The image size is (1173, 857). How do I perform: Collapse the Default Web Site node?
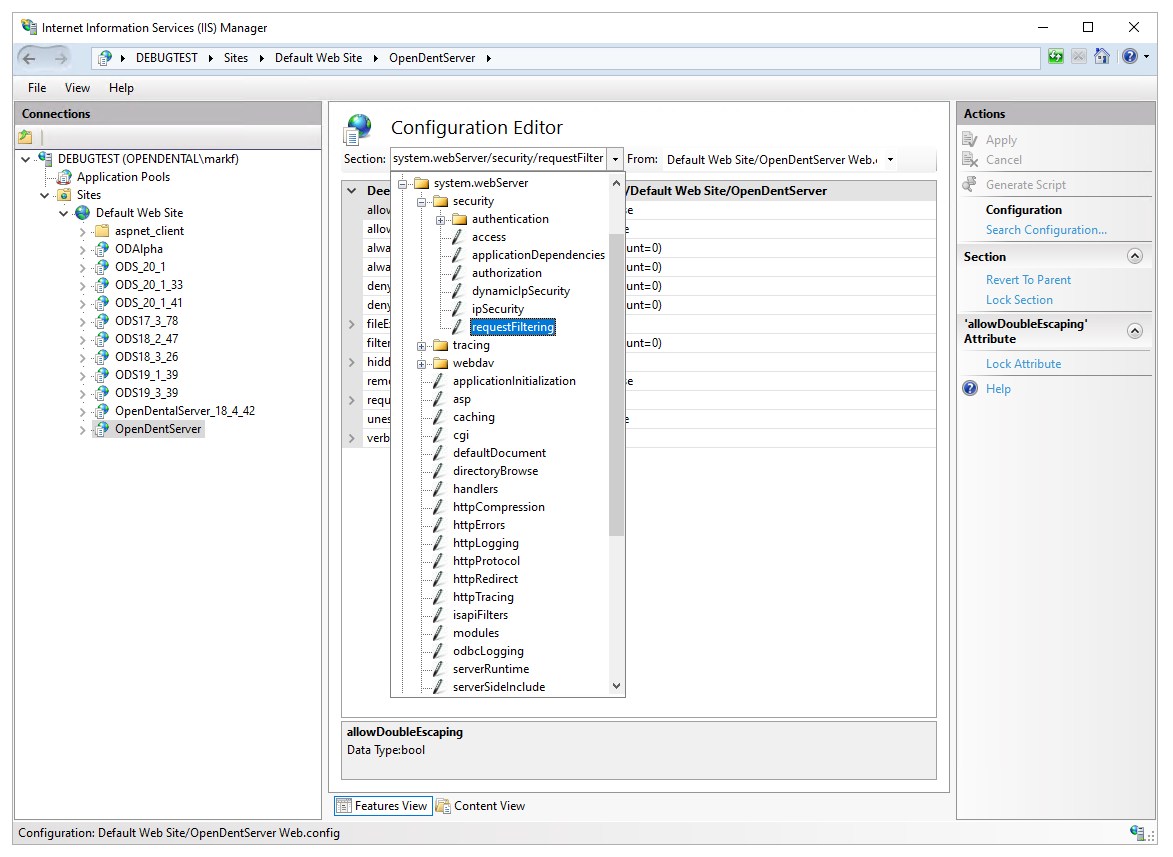click(64, 213)
